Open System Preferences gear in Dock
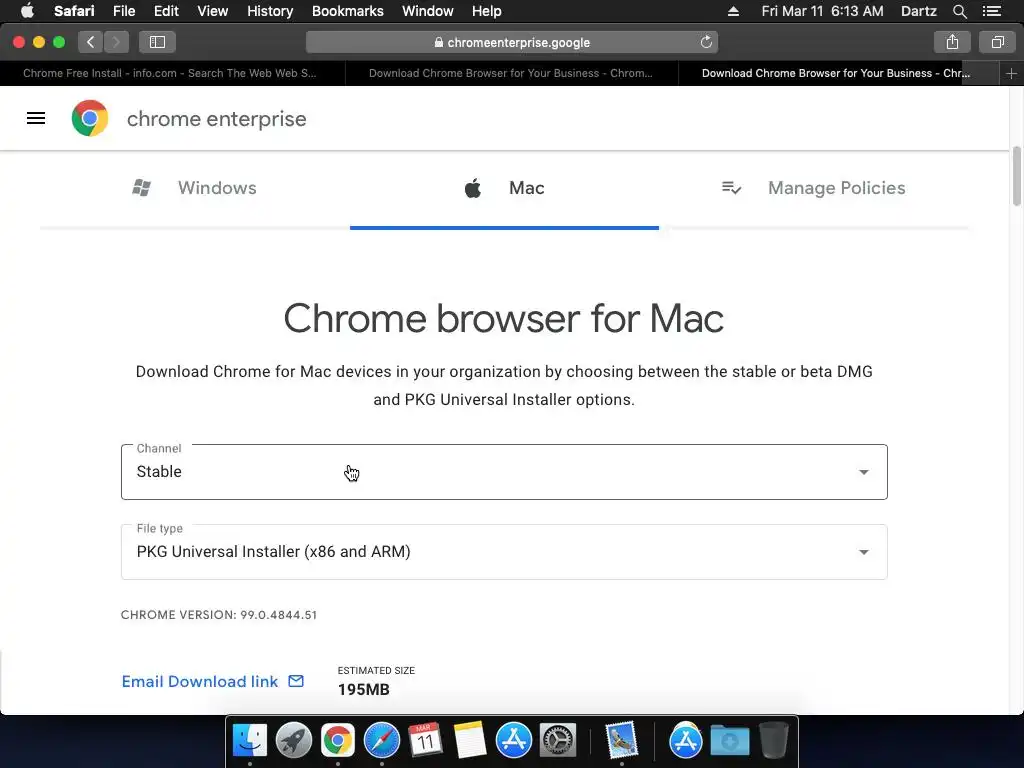The height and width of the screenshot is (768, 1024). pos(558,741)
